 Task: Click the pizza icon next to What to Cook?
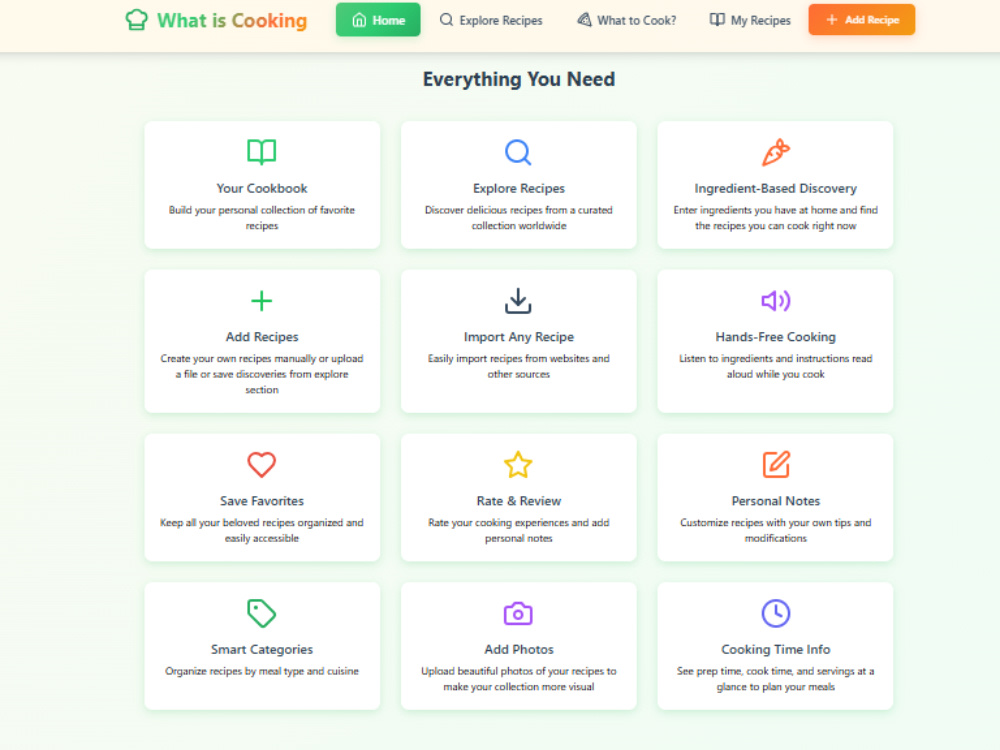pos(584,20)
